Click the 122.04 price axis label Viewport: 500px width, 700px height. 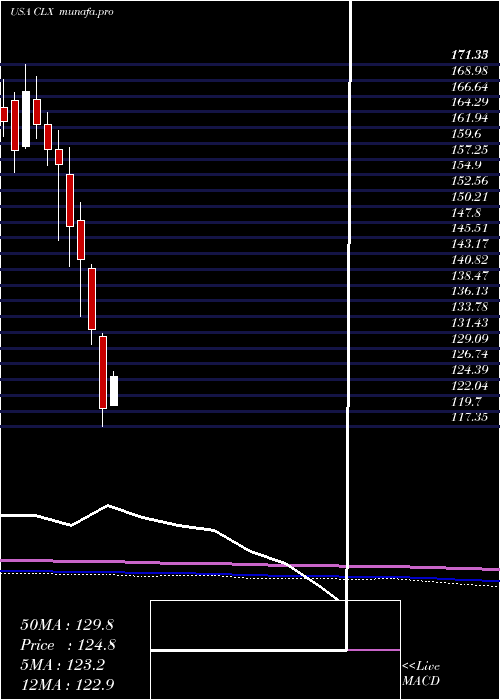(469, 385)
